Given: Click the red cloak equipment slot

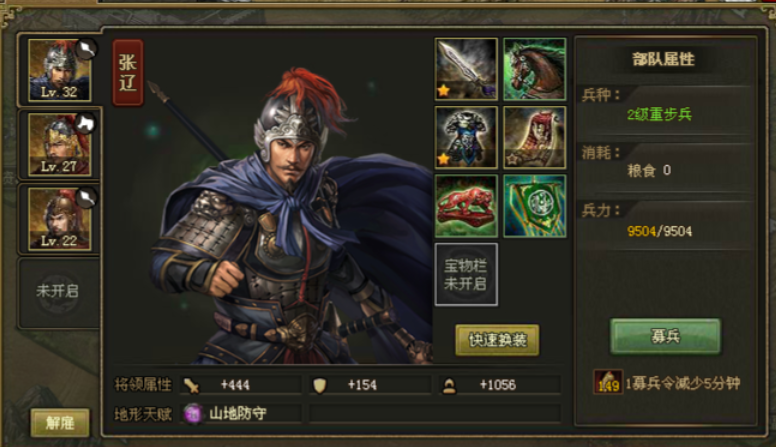Looking at the screenshot, I should 534,137.
